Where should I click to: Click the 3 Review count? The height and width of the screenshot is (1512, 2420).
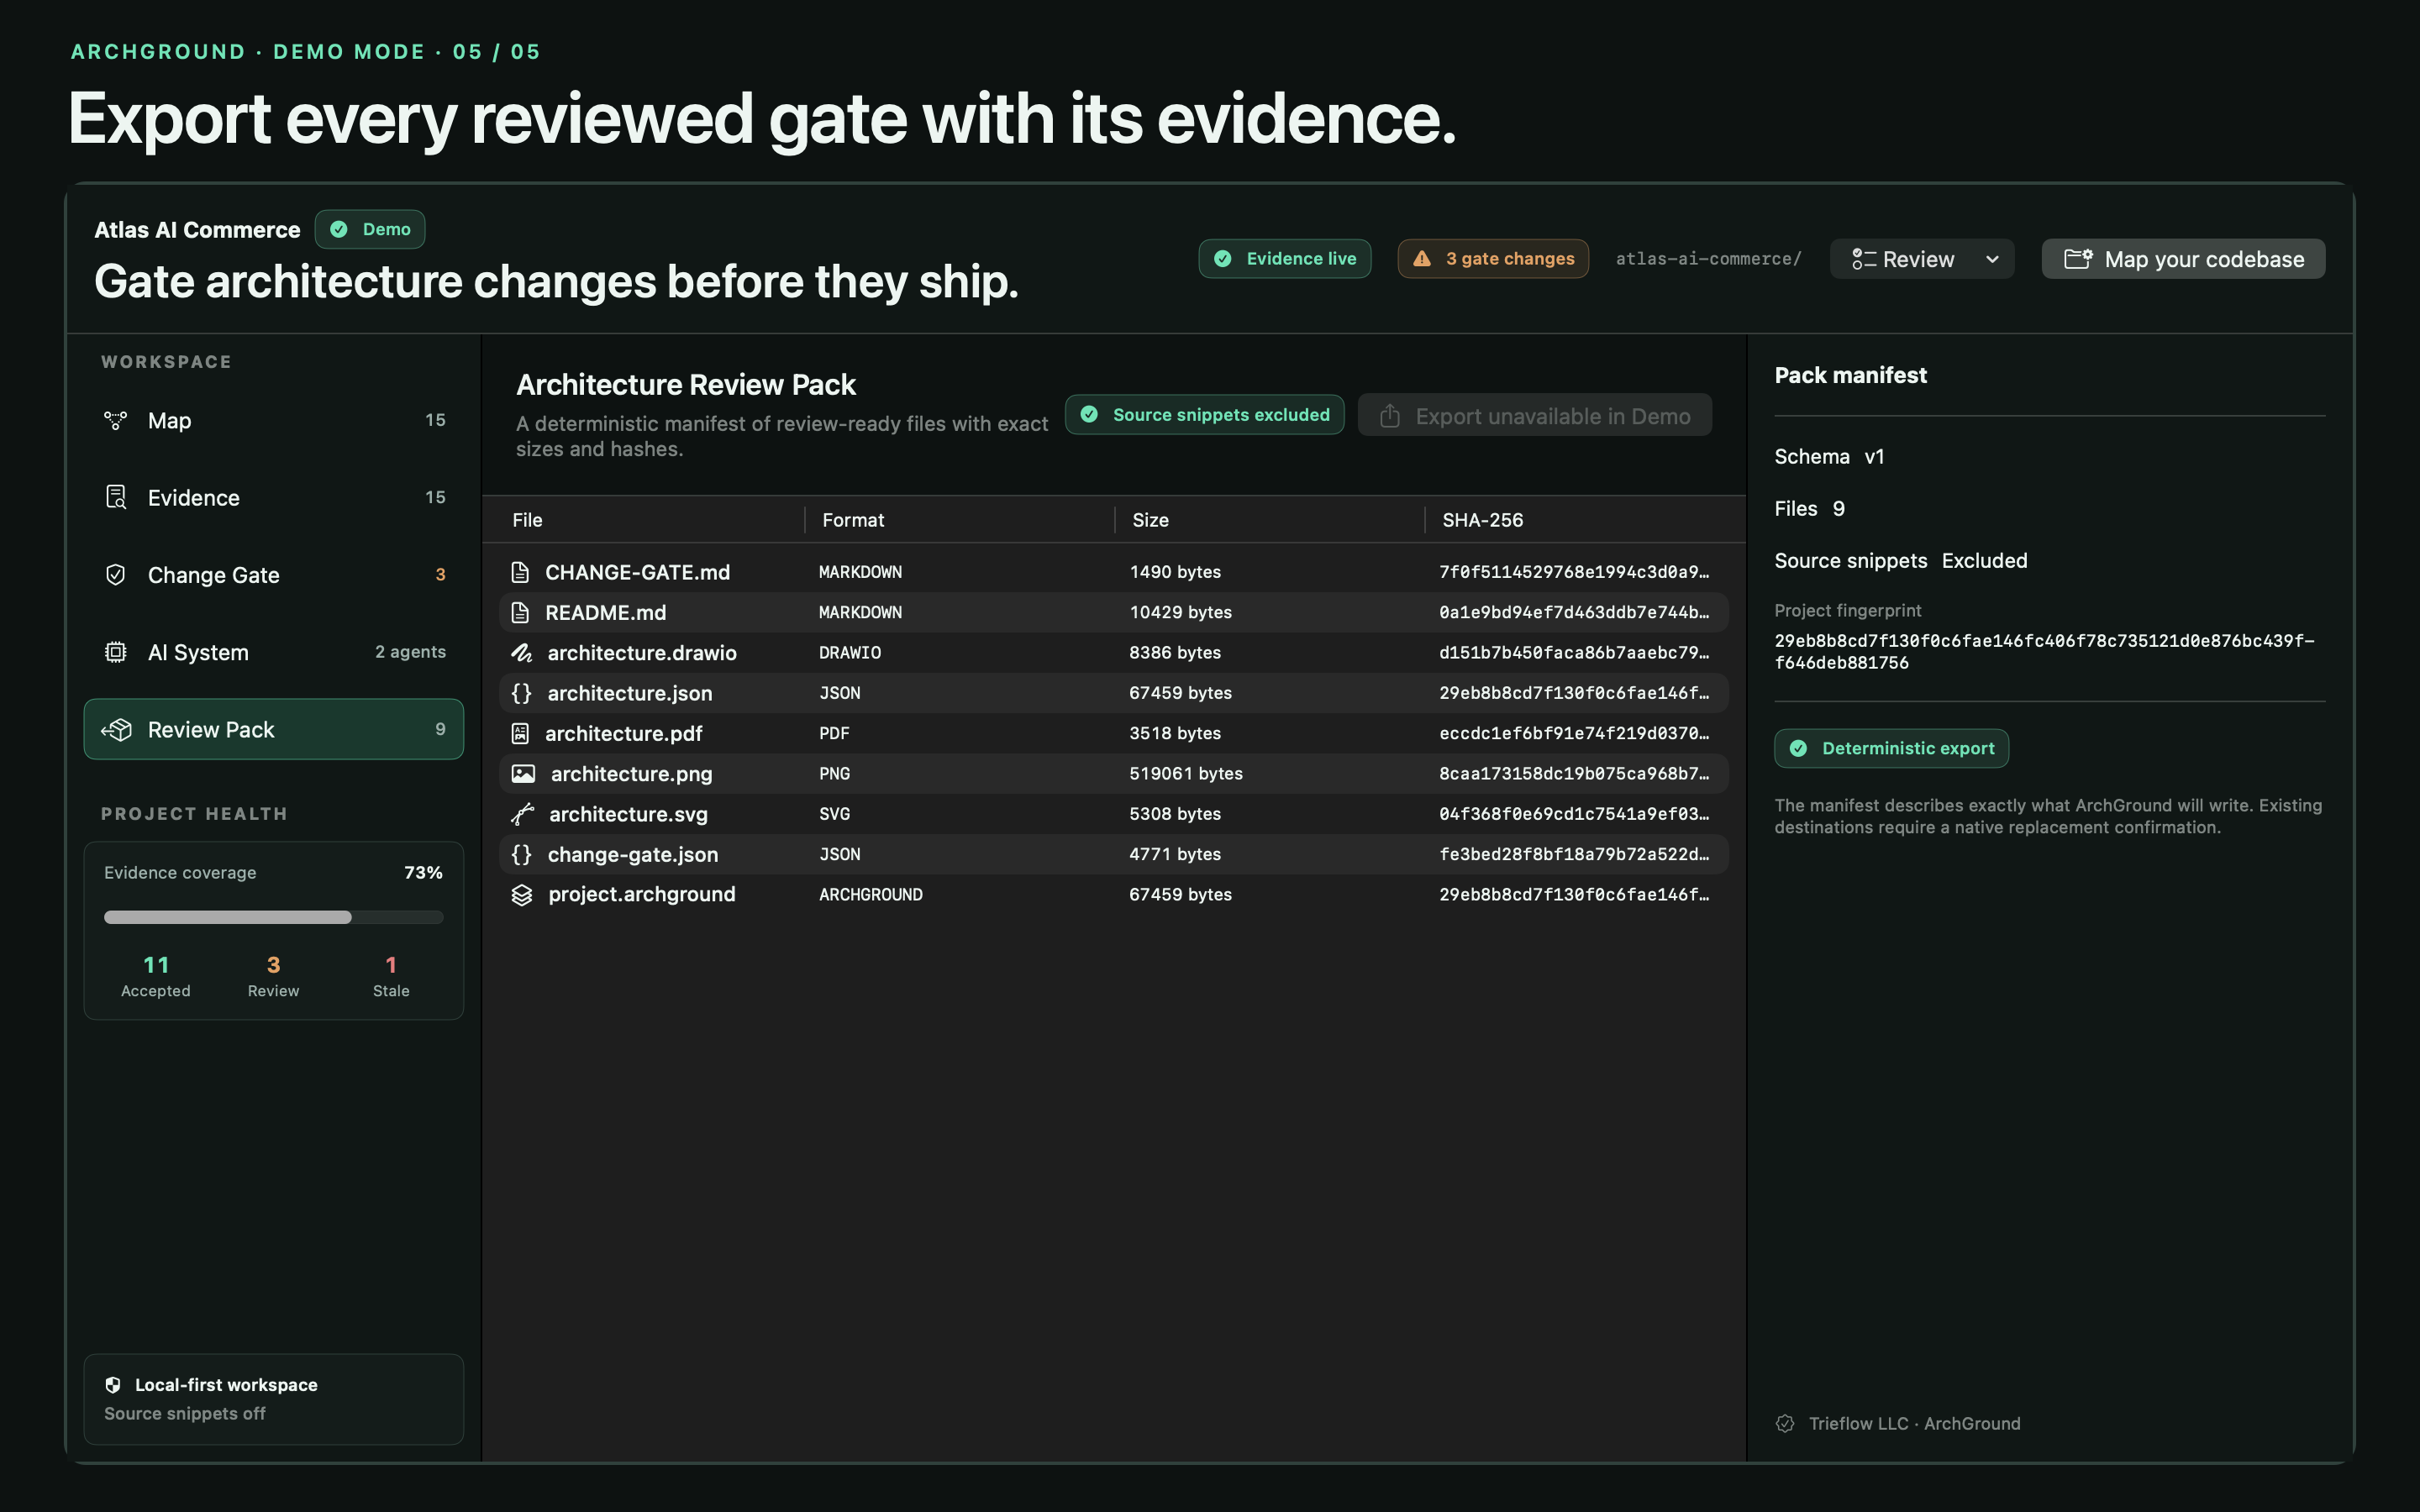(273, 976)
